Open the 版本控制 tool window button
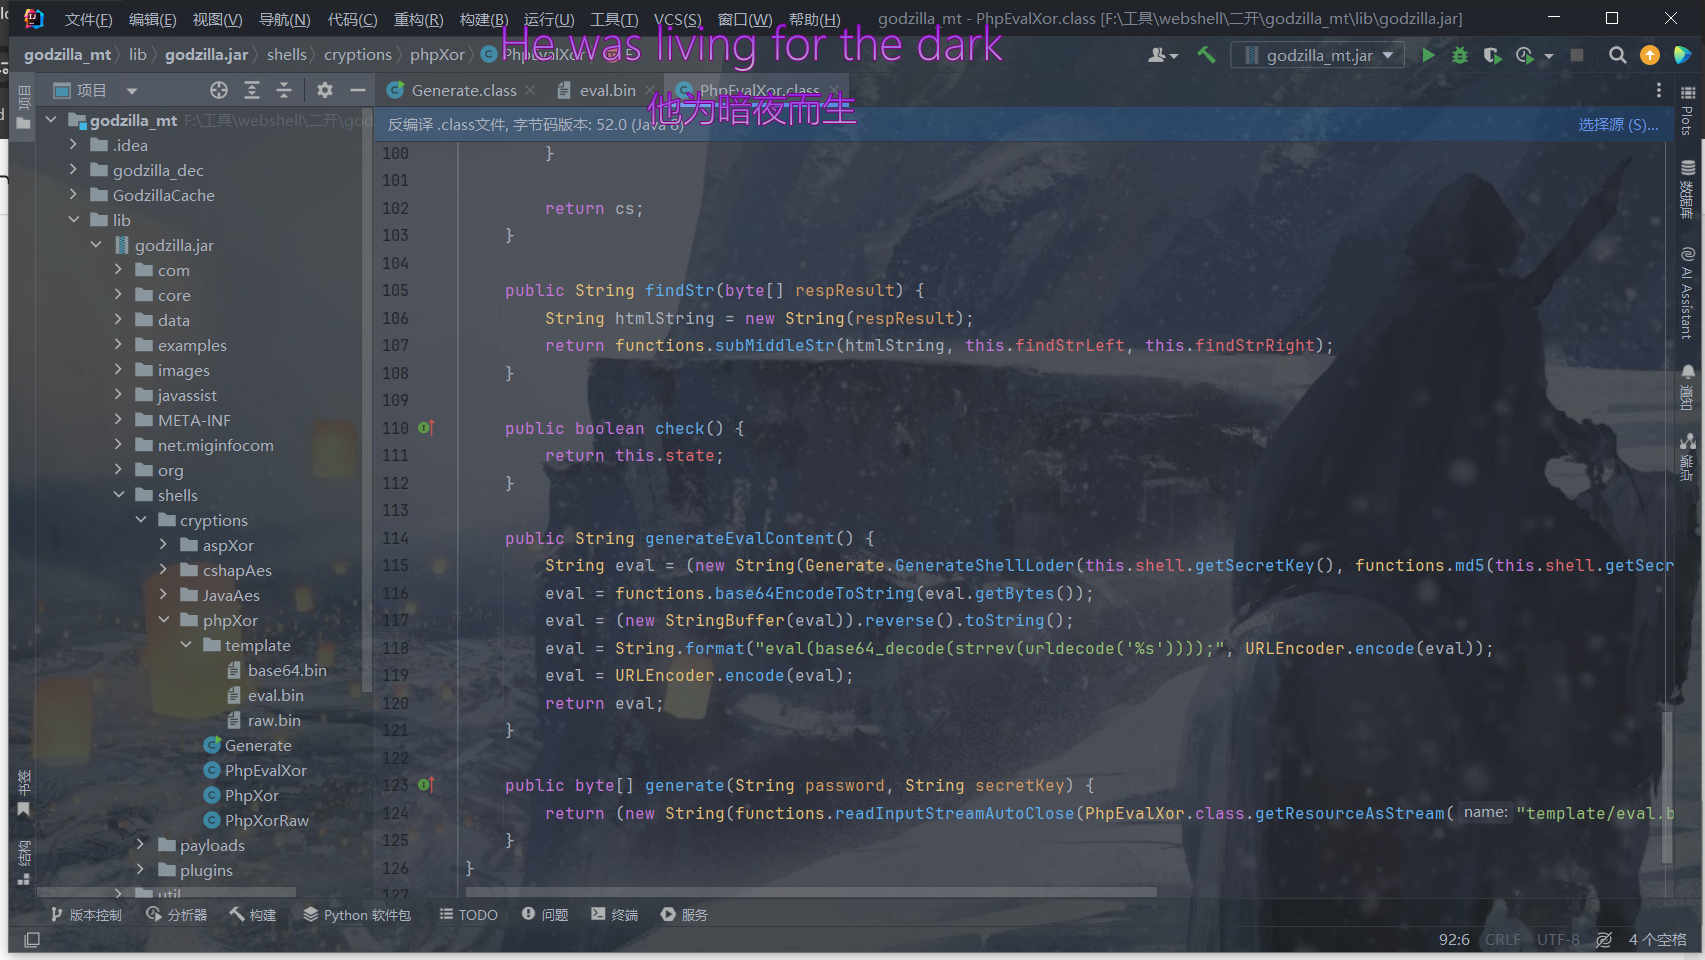Viewport: 1705px width, 960px height. (86, 914)
